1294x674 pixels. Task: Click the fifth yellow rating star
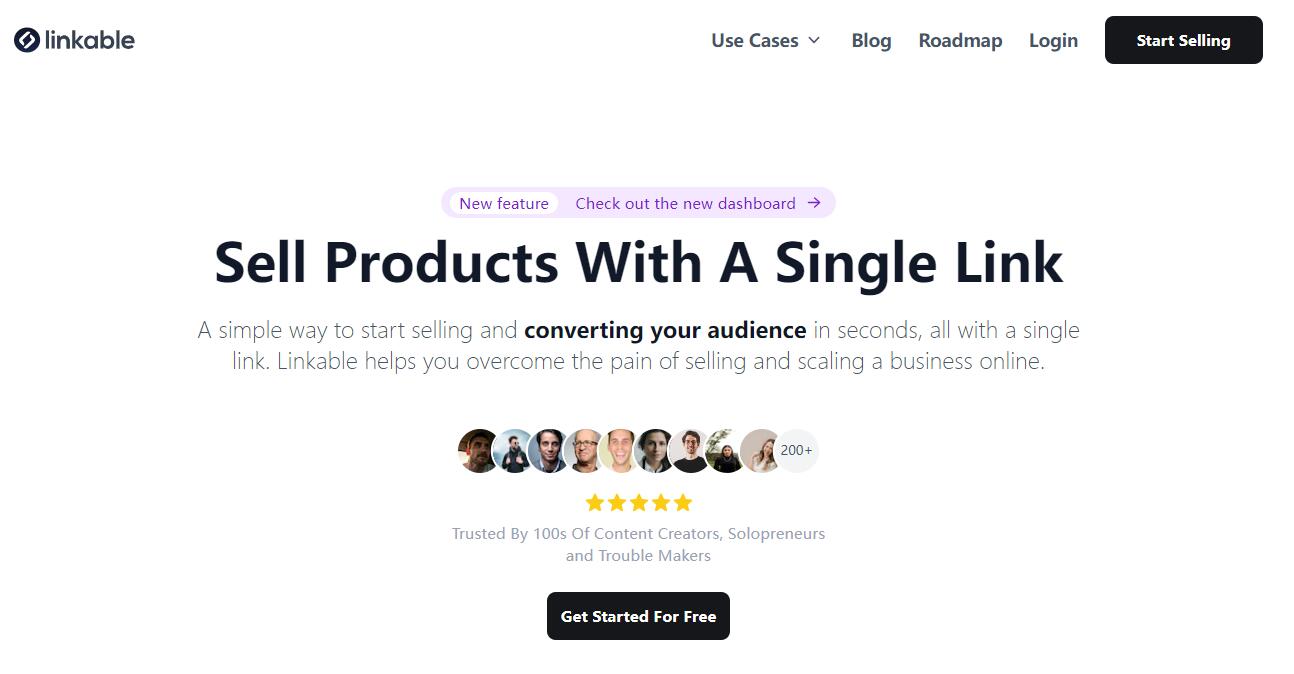click(681, 501)
